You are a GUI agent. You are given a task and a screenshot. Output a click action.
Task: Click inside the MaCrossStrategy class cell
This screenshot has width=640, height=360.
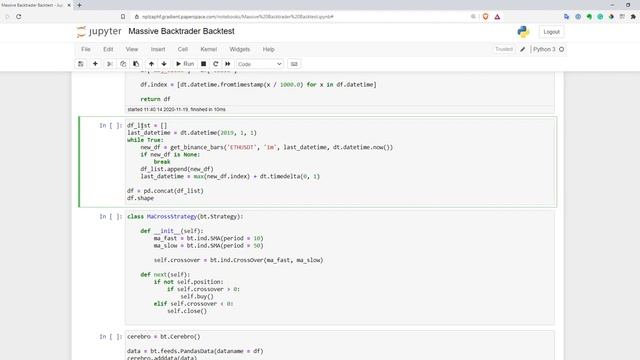tap(340, 267)
